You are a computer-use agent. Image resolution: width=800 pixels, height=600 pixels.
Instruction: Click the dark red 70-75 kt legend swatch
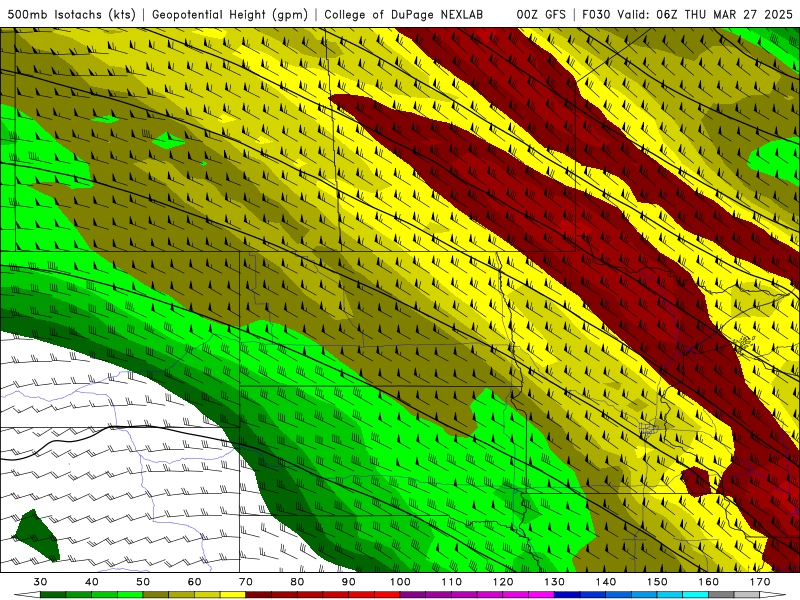click(259, 595)
